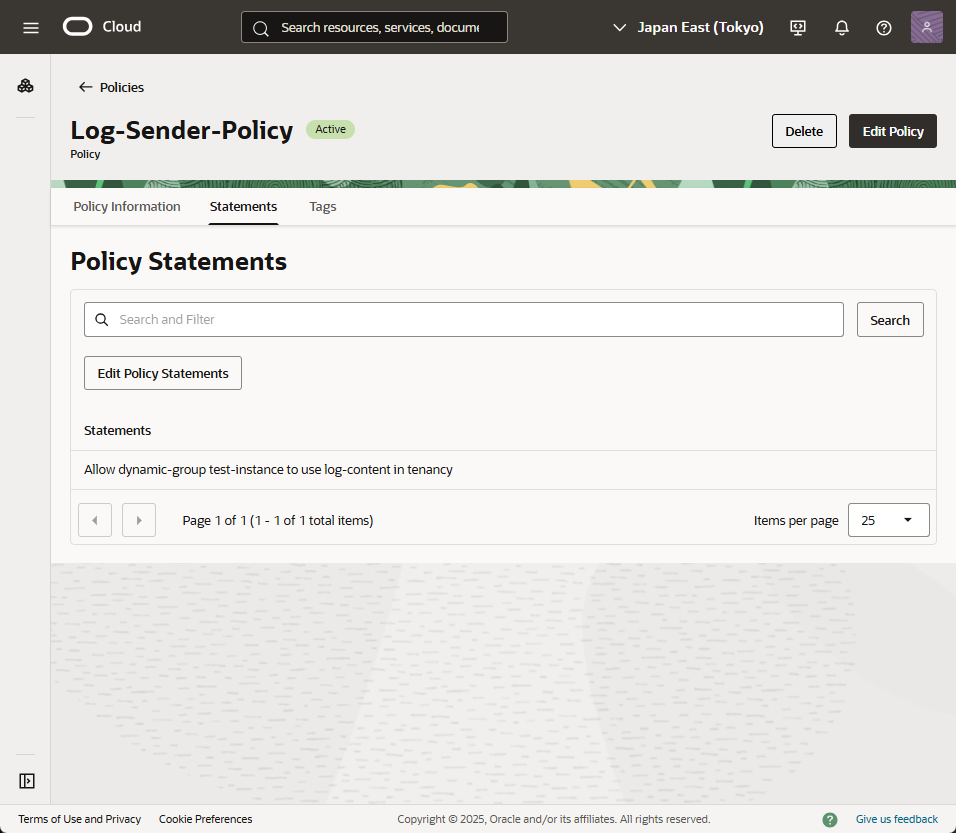Open the Cloud Shell developer tools icon
Image resolution: width=956 pixels, height=833 pixels.
(798, 27)
